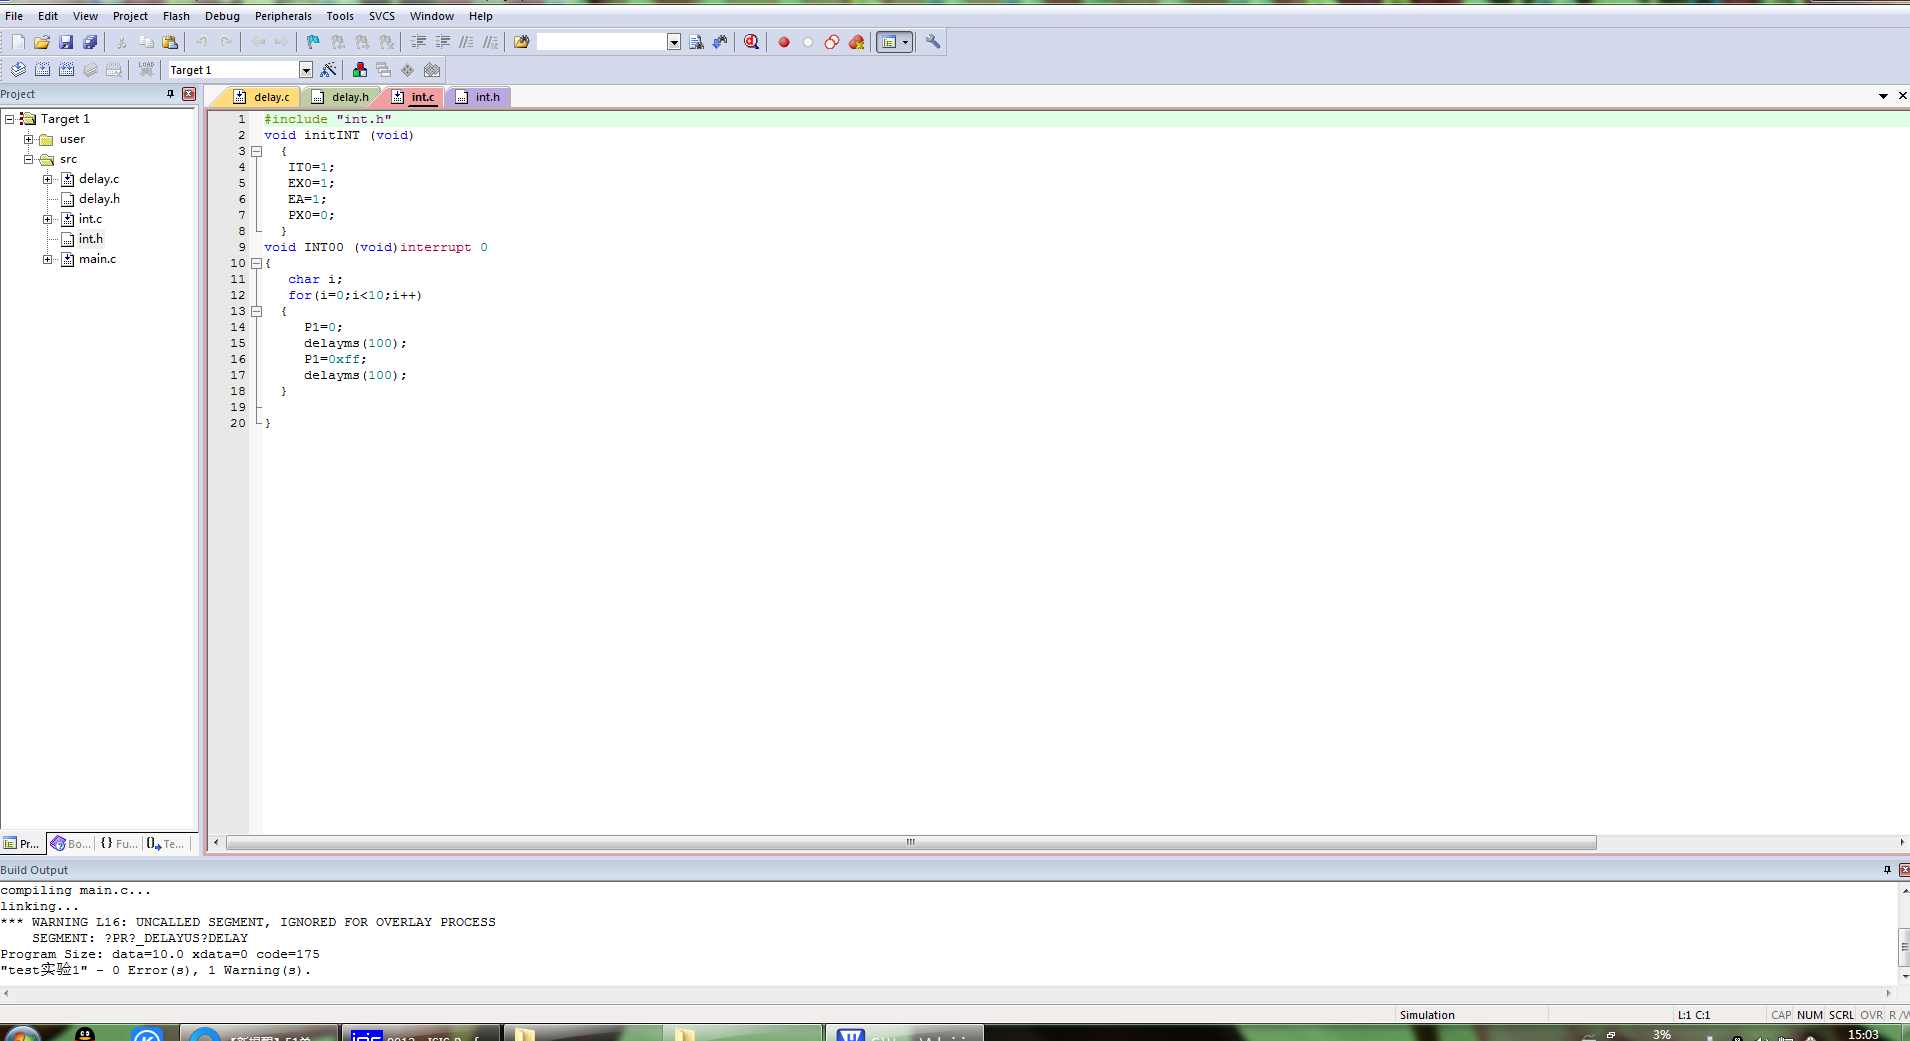Toggle the window layout button
The height and width of the screenshot is (1041, 1910).
[889, 42]
